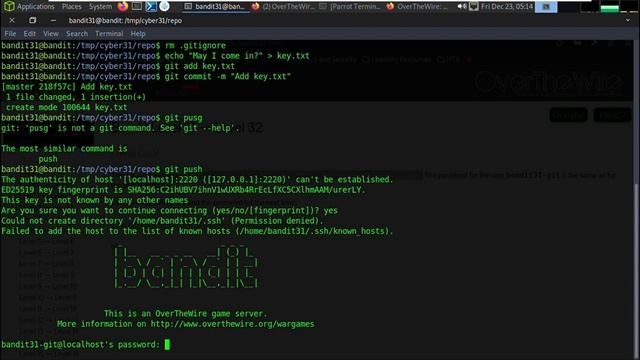Open the Edit menu in the terminal
The image size is (640, 360).
pos(29,33)
